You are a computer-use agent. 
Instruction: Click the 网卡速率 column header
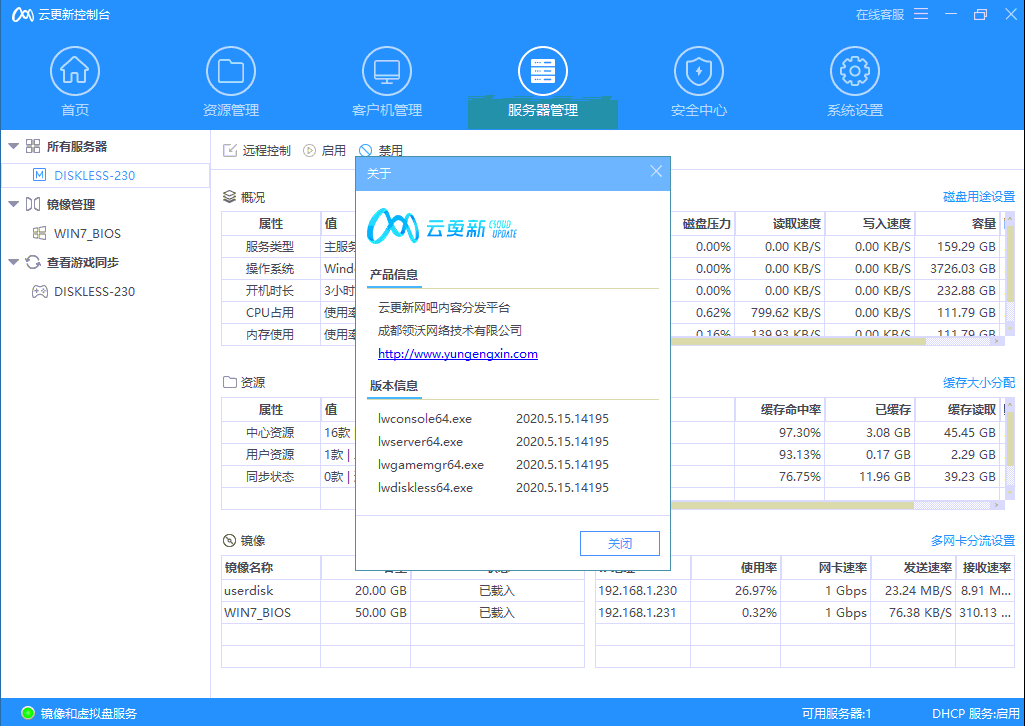(x=826, y=568)
